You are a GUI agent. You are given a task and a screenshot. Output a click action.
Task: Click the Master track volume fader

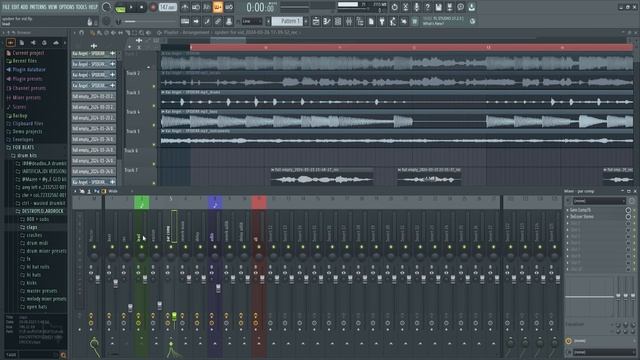coord(98,279)
